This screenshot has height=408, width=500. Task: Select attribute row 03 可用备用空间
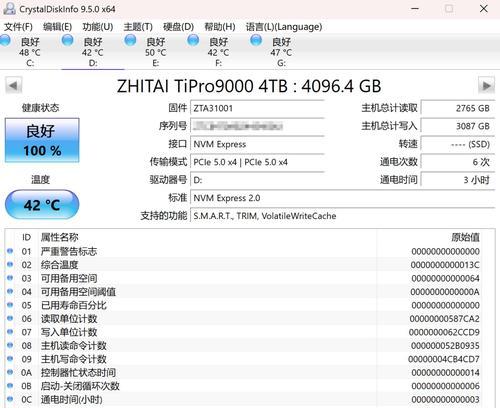(x=243, y=278)
